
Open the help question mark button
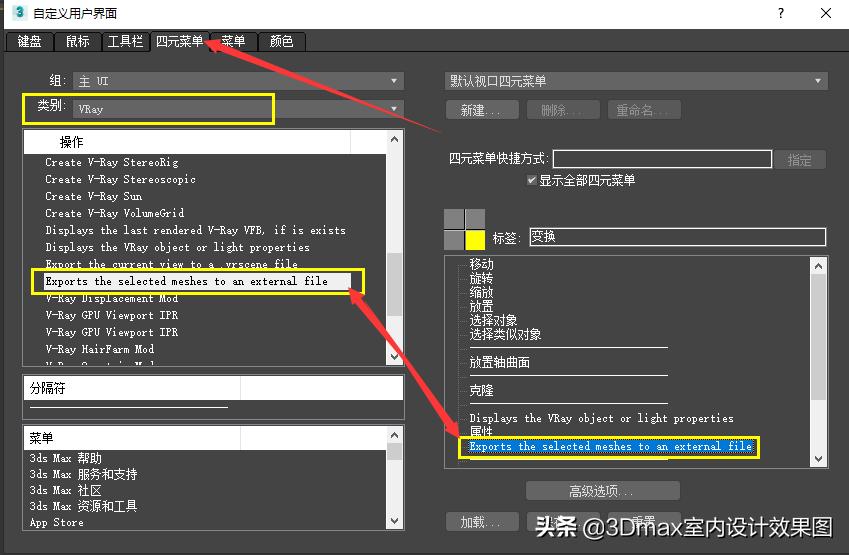pos(780,13)
